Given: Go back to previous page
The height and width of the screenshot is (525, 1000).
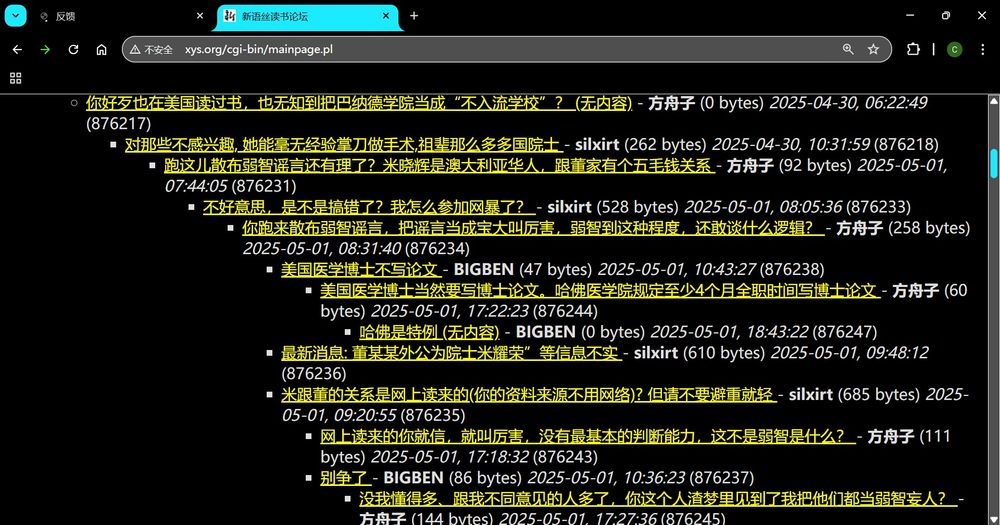Looking at the screenshot, I should tap(17, 49).
